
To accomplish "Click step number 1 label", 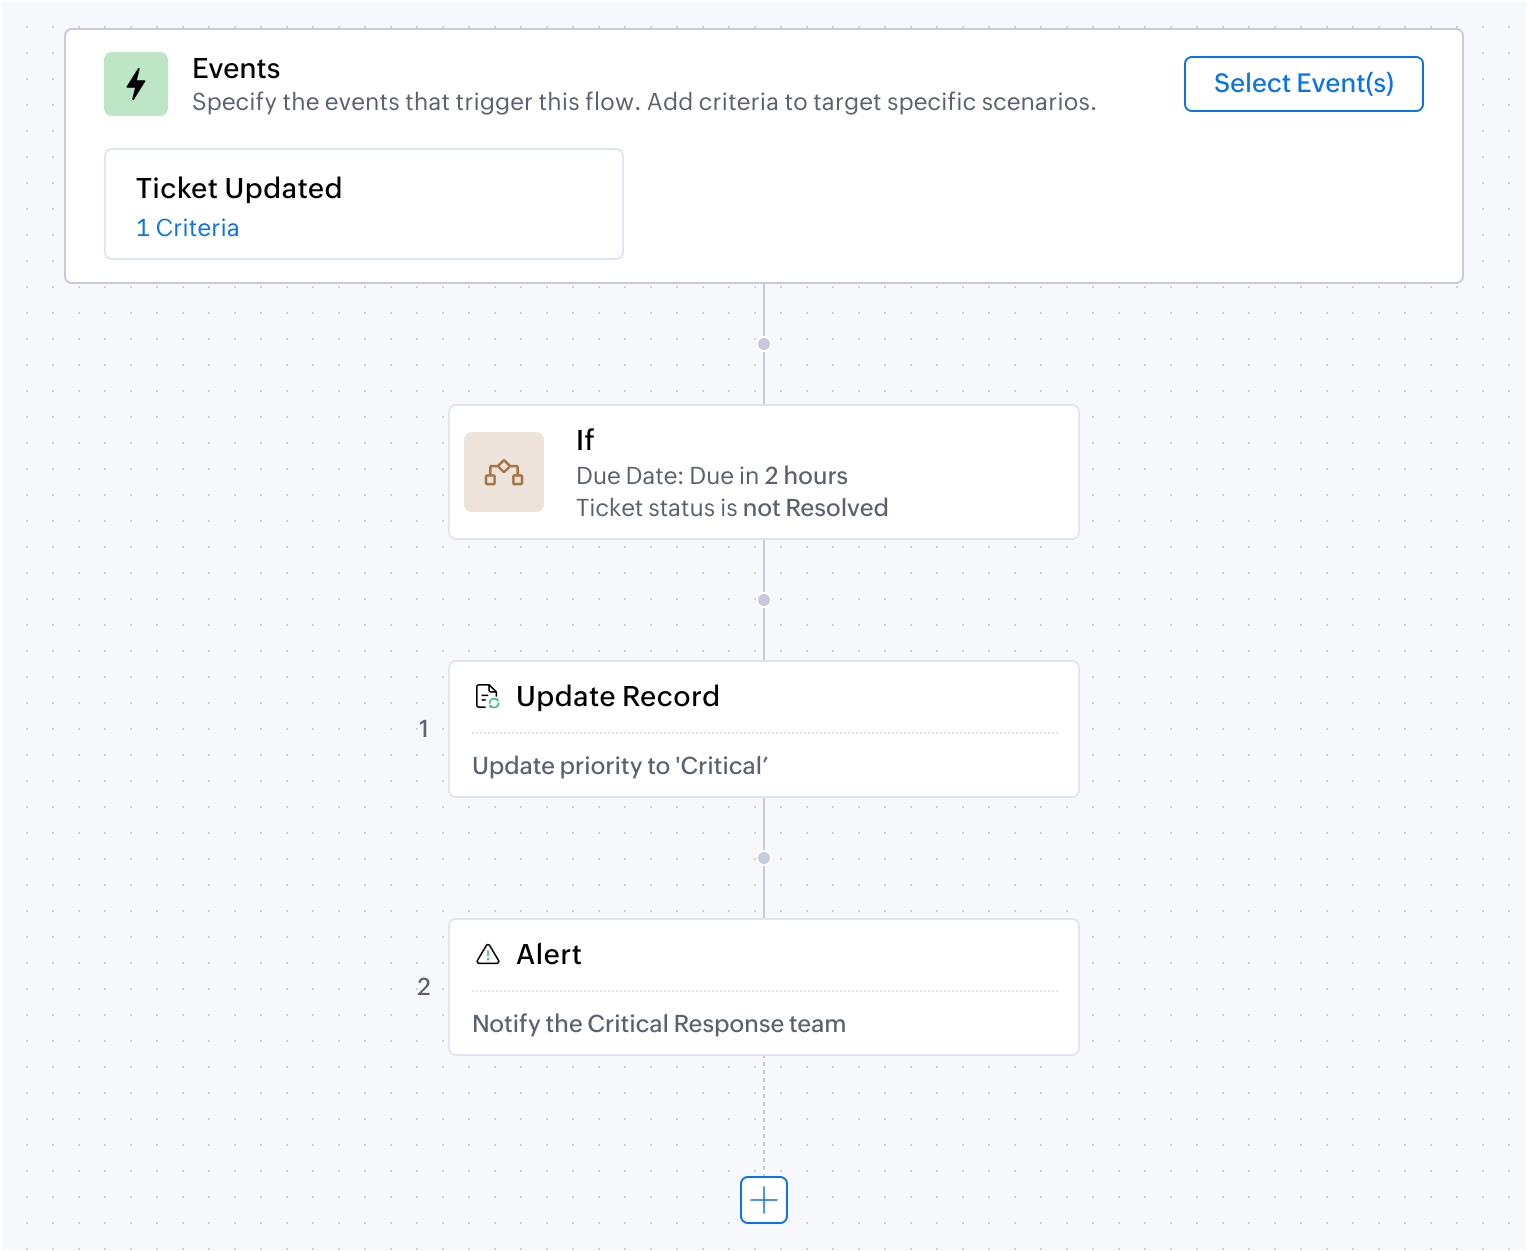I will coord(424,729).
